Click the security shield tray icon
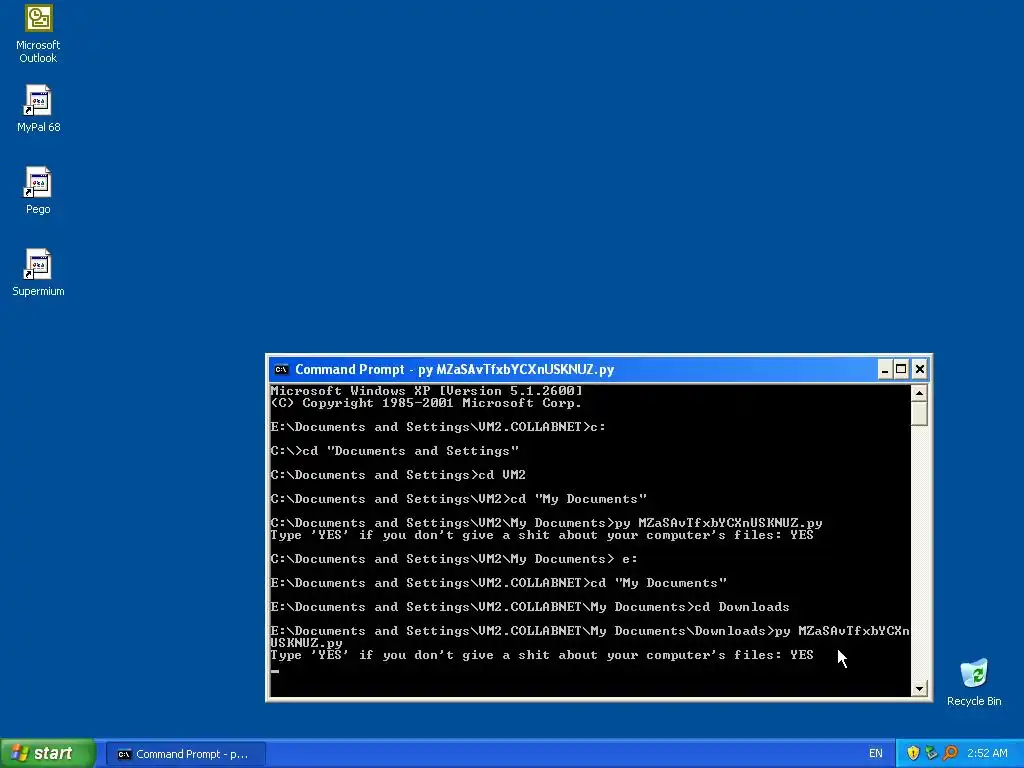Image resolution: width=1024 pixels, height=768 pixels. pos(913,753)
